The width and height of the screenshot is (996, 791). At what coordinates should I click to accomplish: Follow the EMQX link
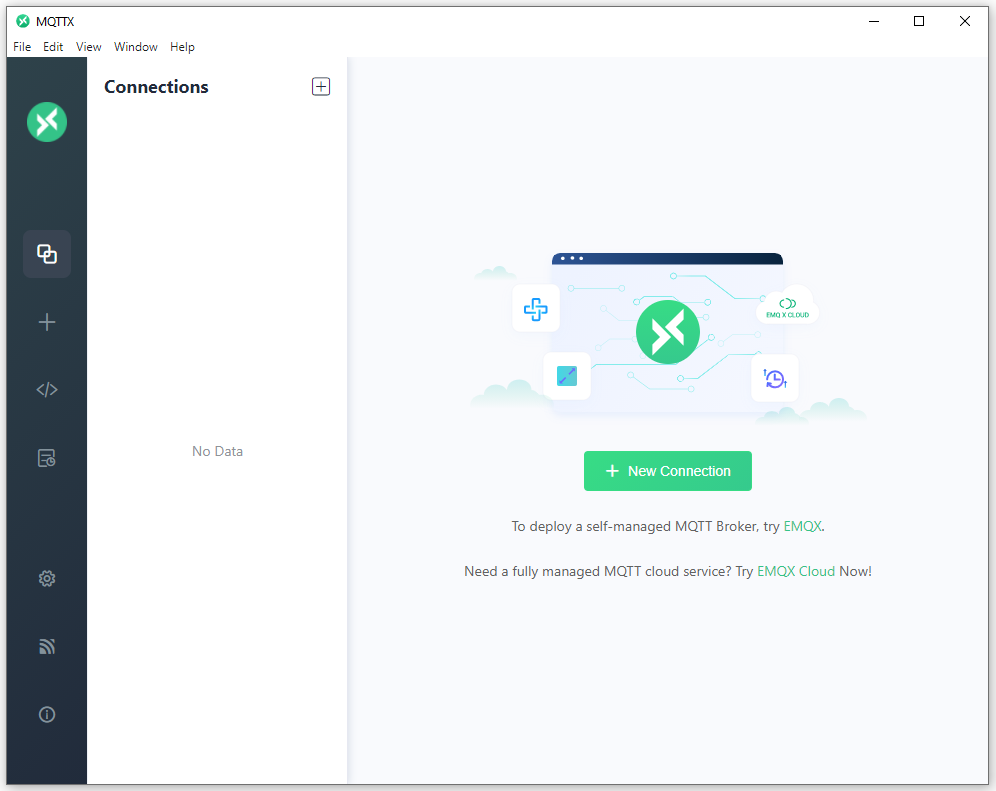tap(802, 526)
